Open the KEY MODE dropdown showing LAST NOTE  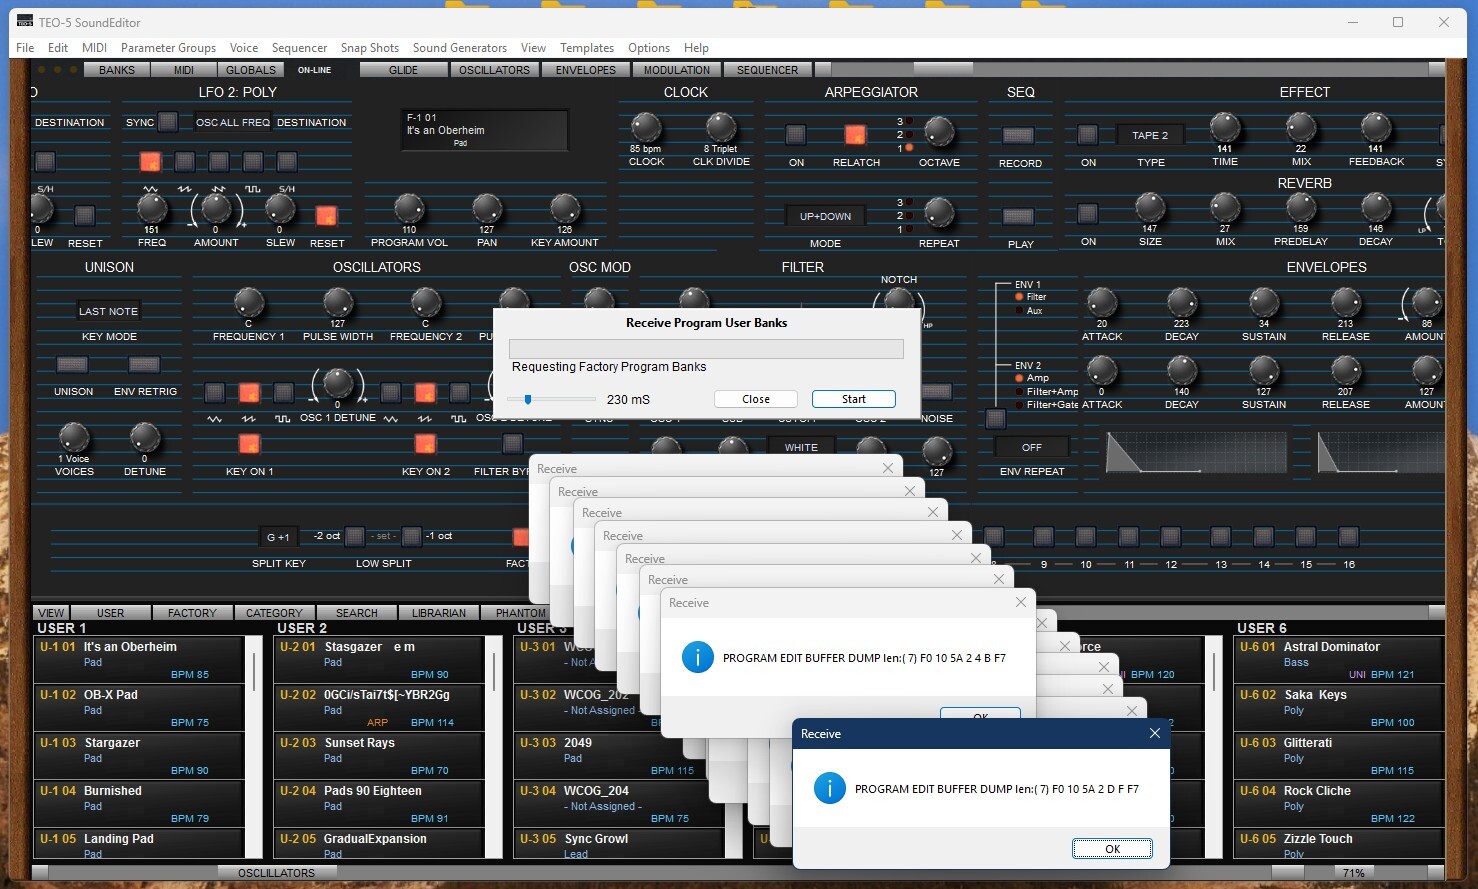tap(108, 311)
